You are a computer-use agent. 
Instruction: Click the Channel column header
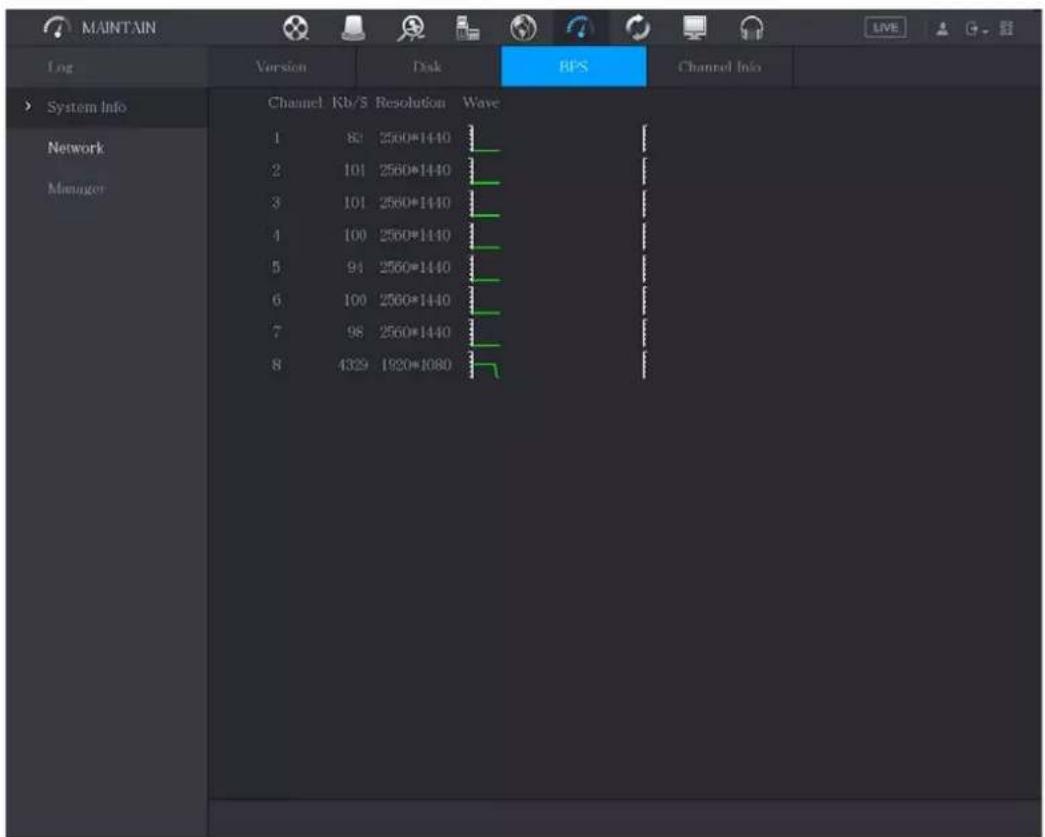pyautogui.click(x=295, y=103)
